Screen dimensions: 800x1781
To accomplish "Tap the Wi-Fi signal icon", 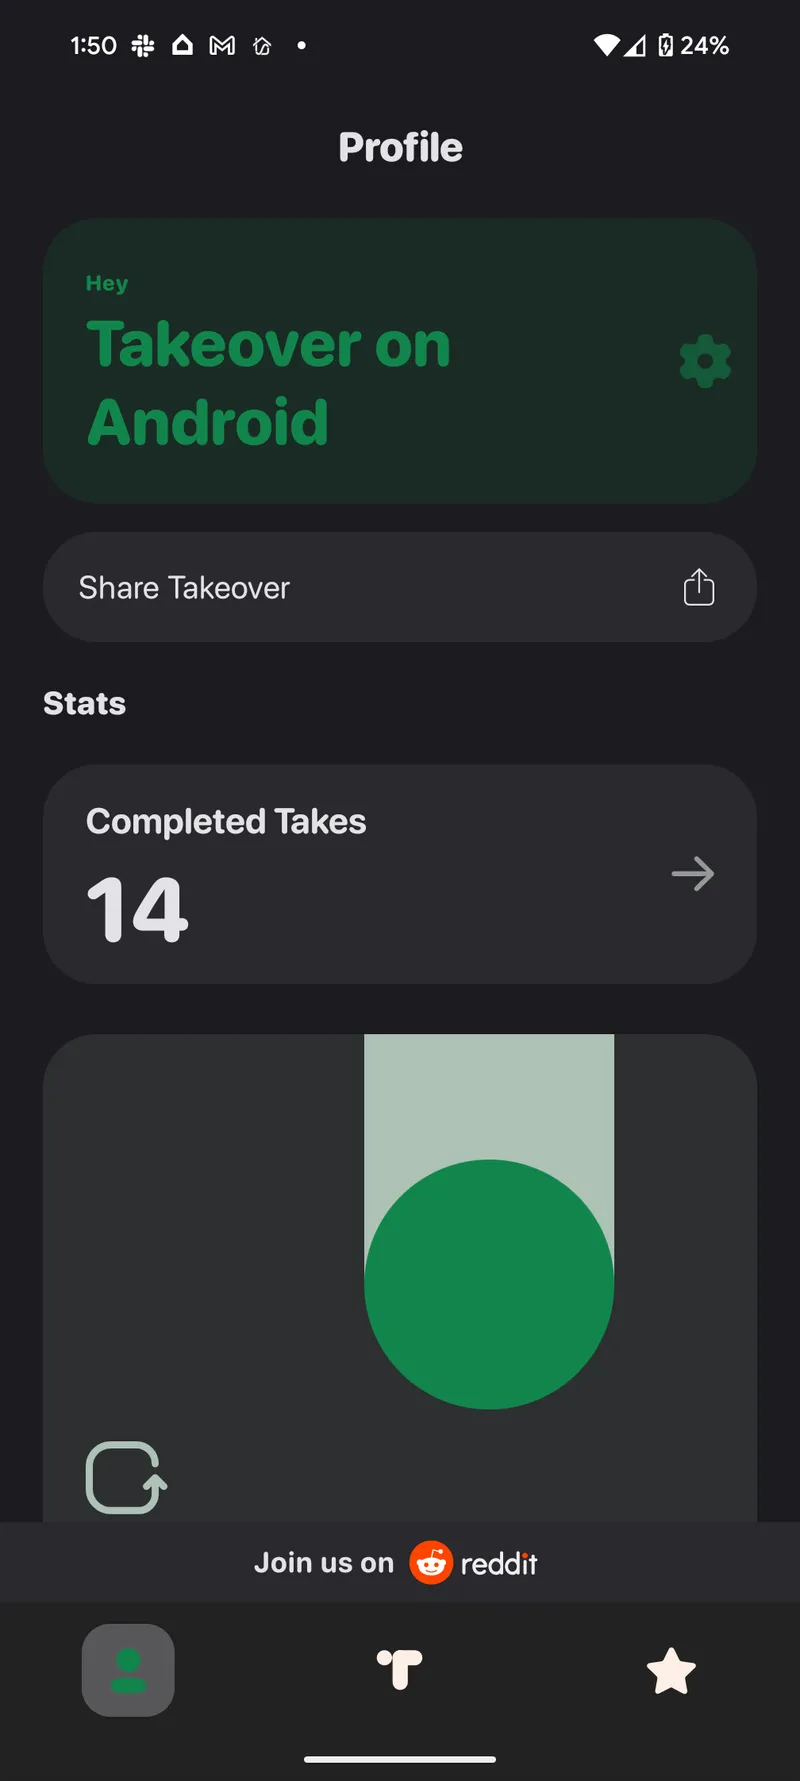I will [606, 46].
